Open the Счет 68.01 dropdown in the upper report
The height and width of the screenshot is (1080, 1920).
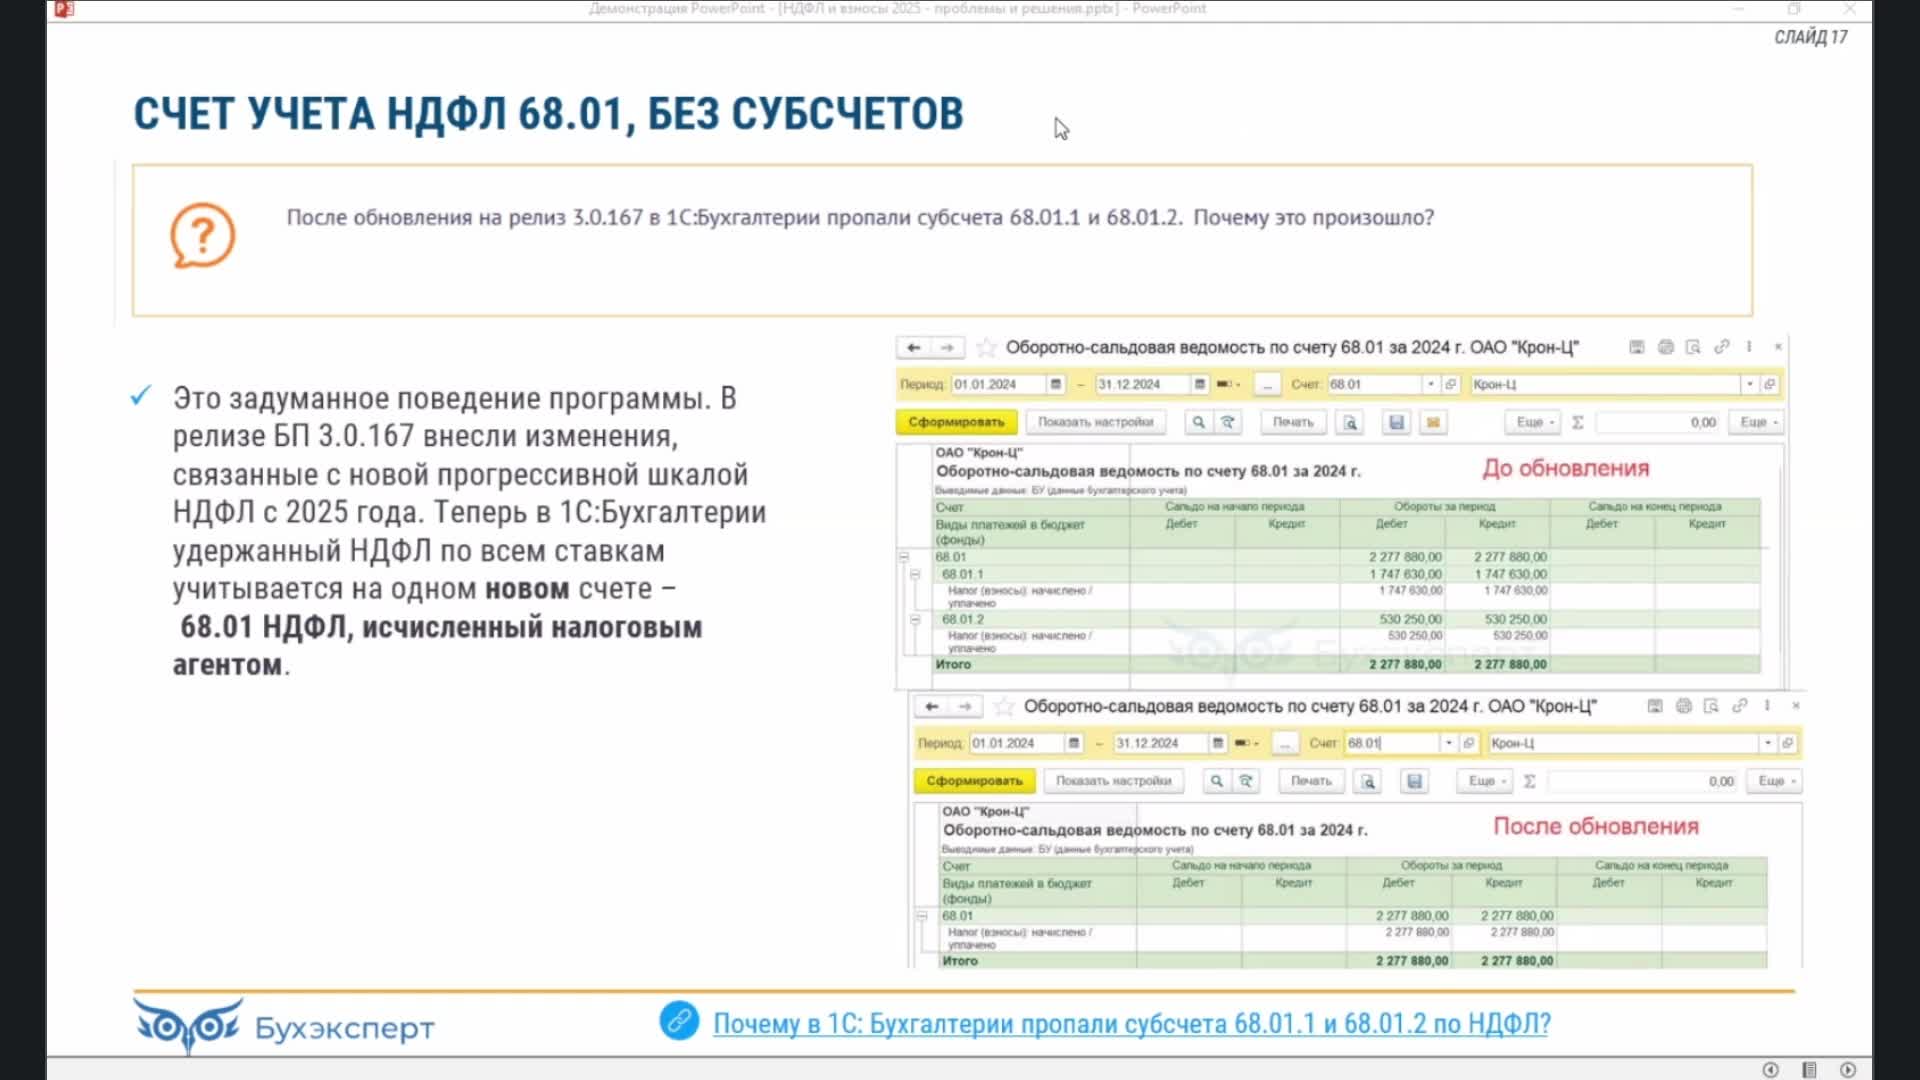coord(1431,384)
